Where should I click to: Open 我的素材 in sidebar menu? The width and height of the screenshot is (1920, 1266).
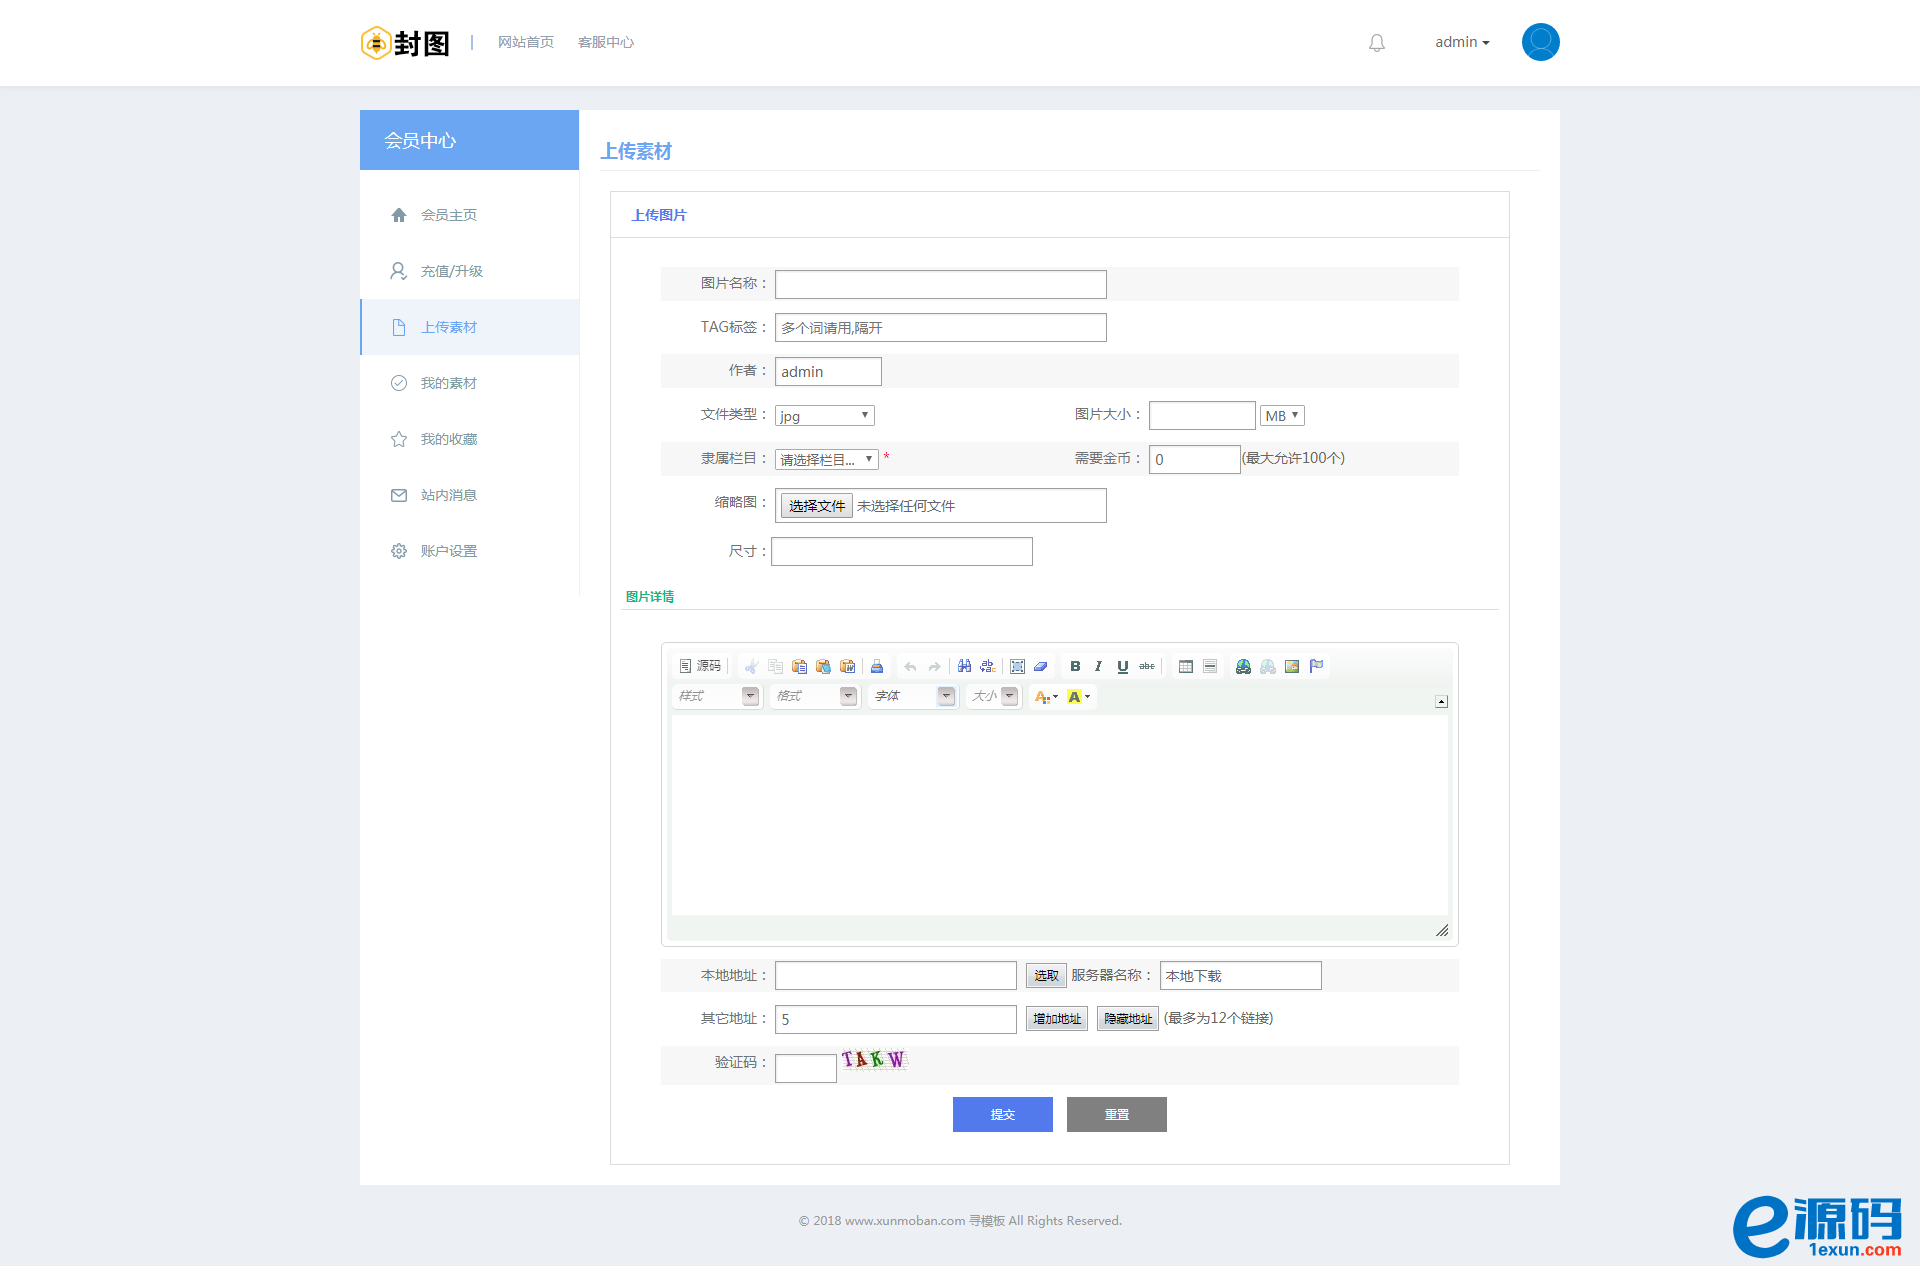pos(448,383)
